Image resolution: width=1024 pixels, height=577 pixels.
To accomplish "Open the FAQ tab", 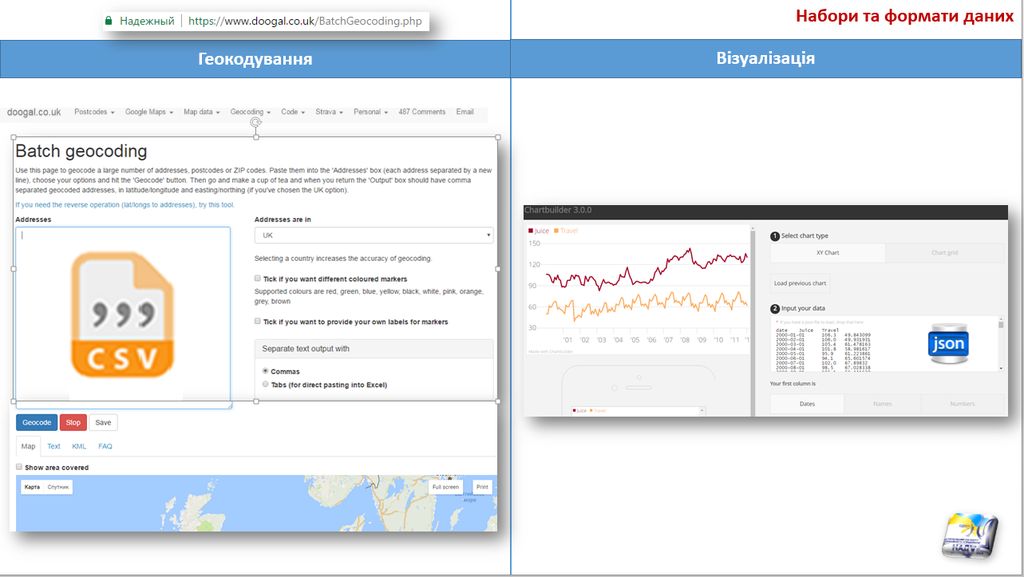I will 105,446.
